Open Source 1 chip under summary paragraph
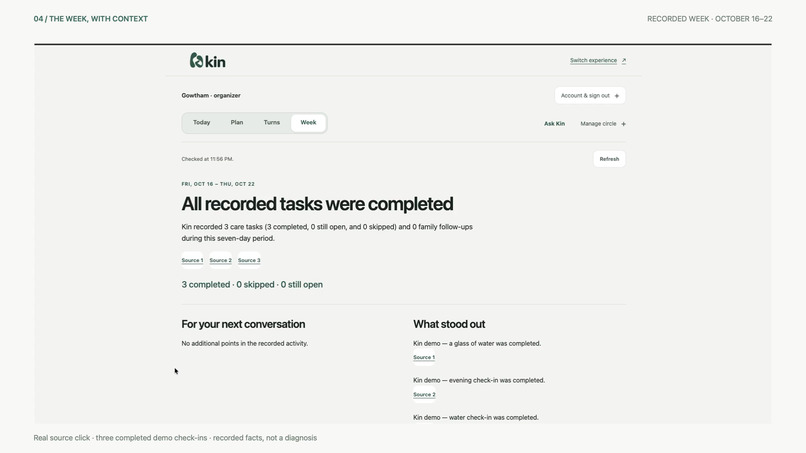 192,260
